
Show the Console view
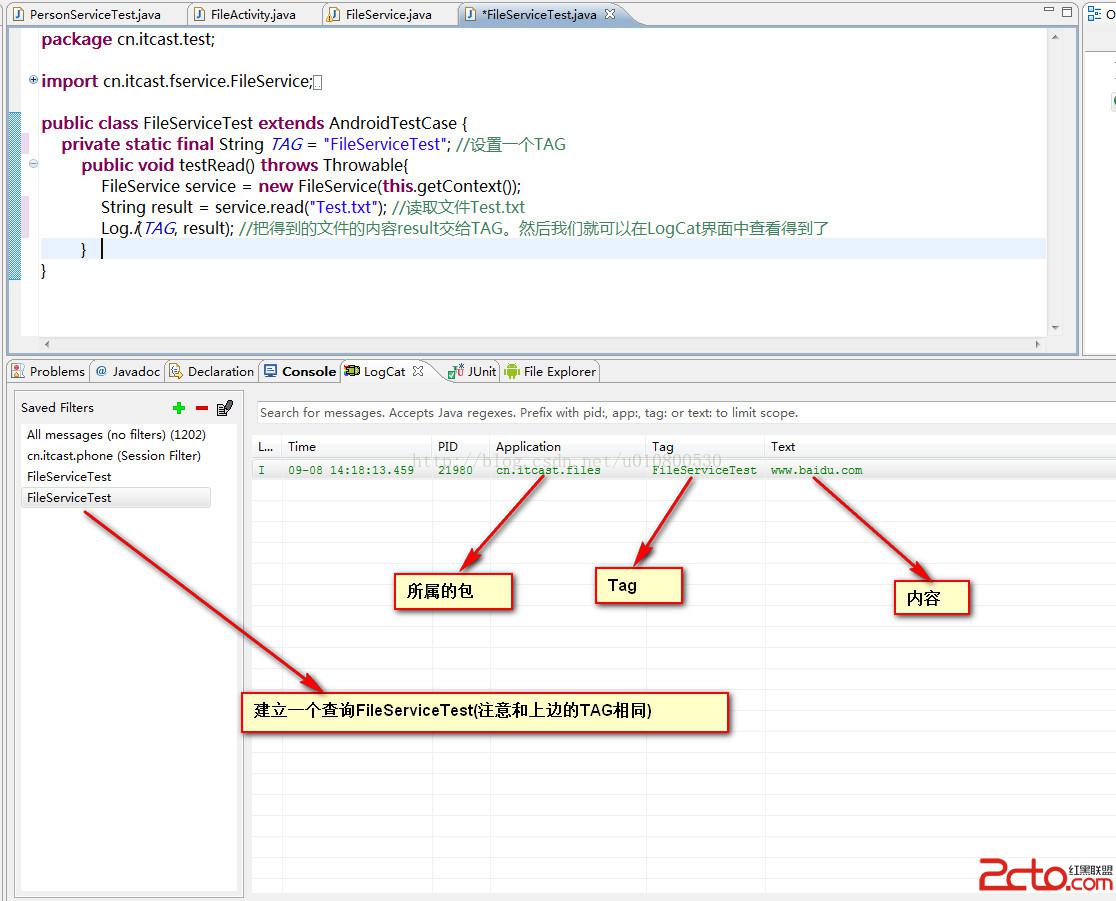click(x=300, y=371)
